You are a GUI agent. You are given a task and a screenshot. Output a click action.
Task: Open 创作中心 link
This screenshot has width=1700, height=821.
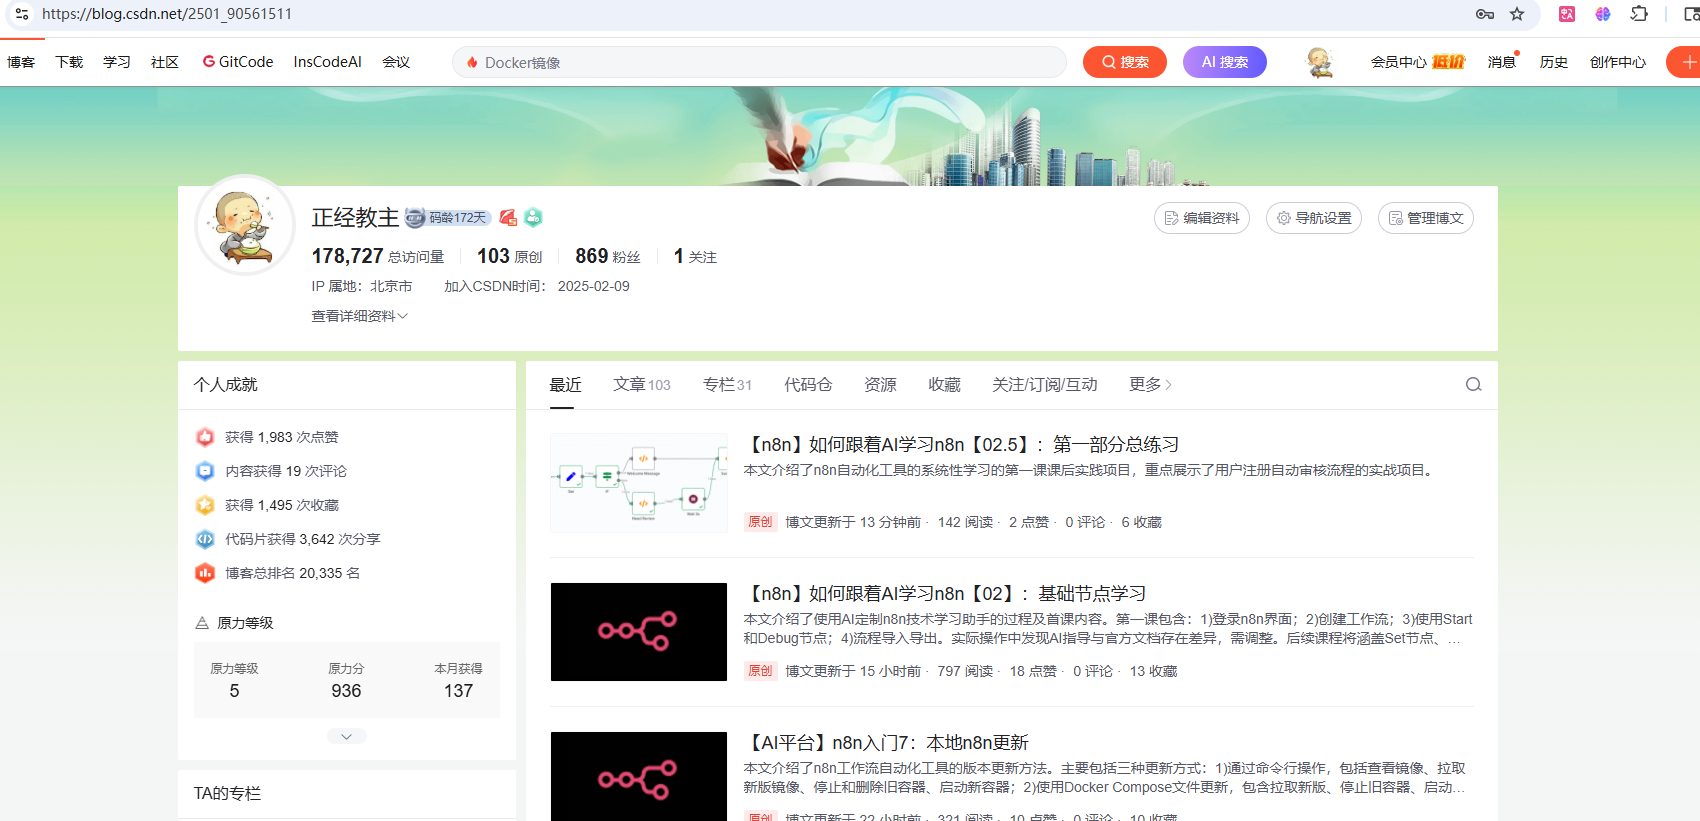1618,62
